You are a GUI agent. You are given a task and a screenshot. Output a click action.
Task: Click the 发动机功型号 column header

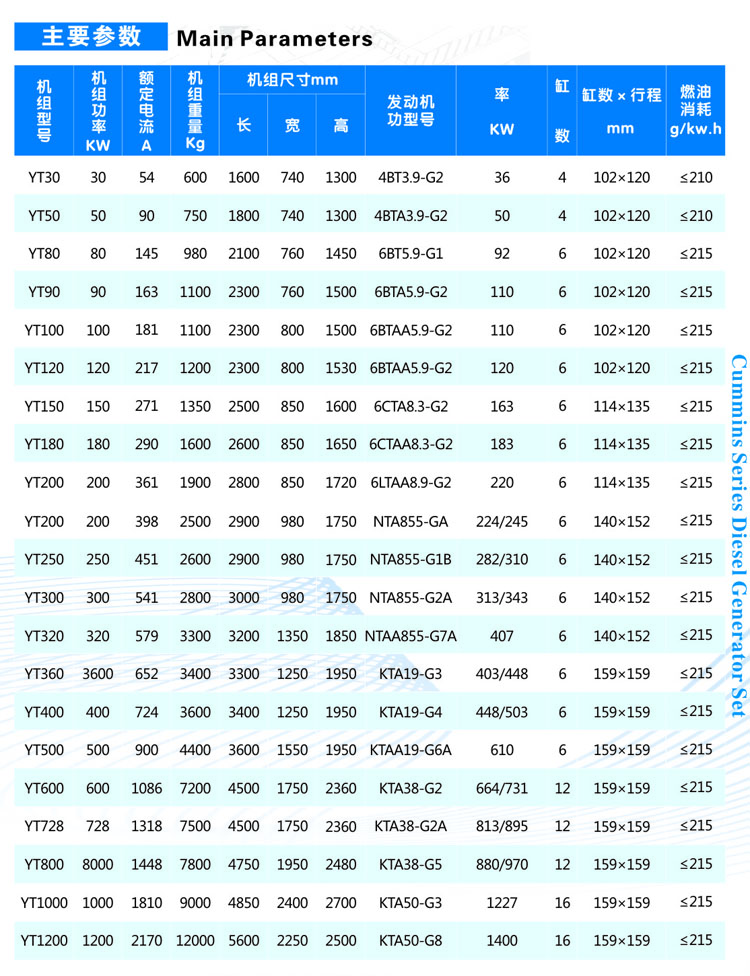coord(411,111)
